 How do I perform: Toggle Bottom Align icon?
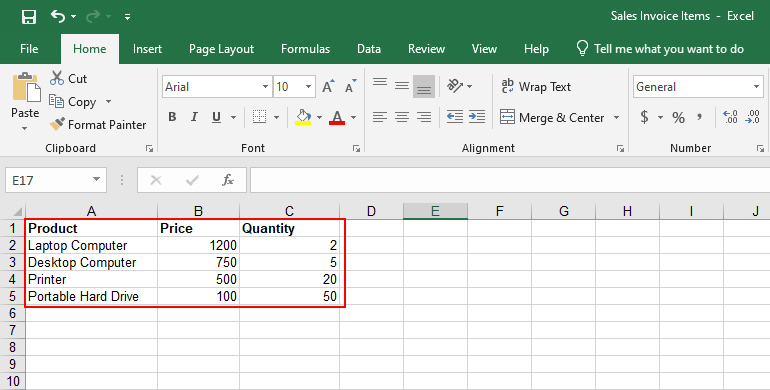tap(424, 86)
